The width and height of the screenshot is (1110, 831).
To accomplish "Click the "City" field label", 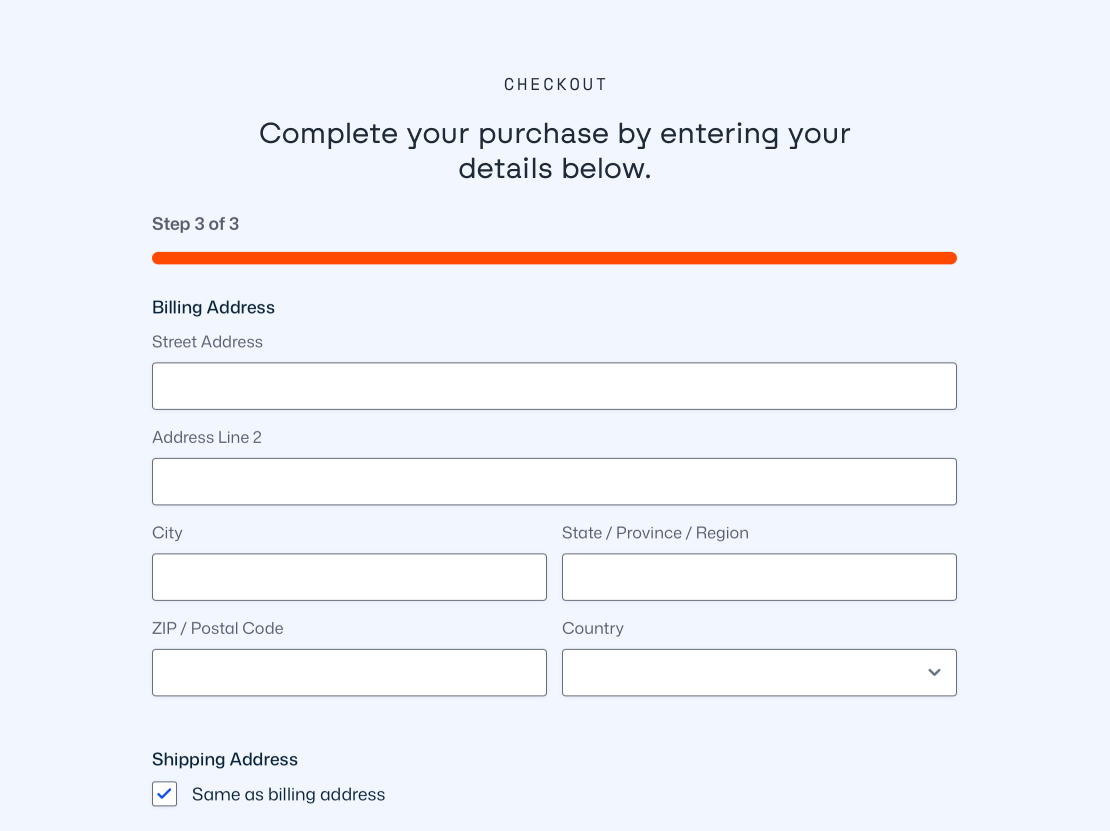I will click(167, 533).
